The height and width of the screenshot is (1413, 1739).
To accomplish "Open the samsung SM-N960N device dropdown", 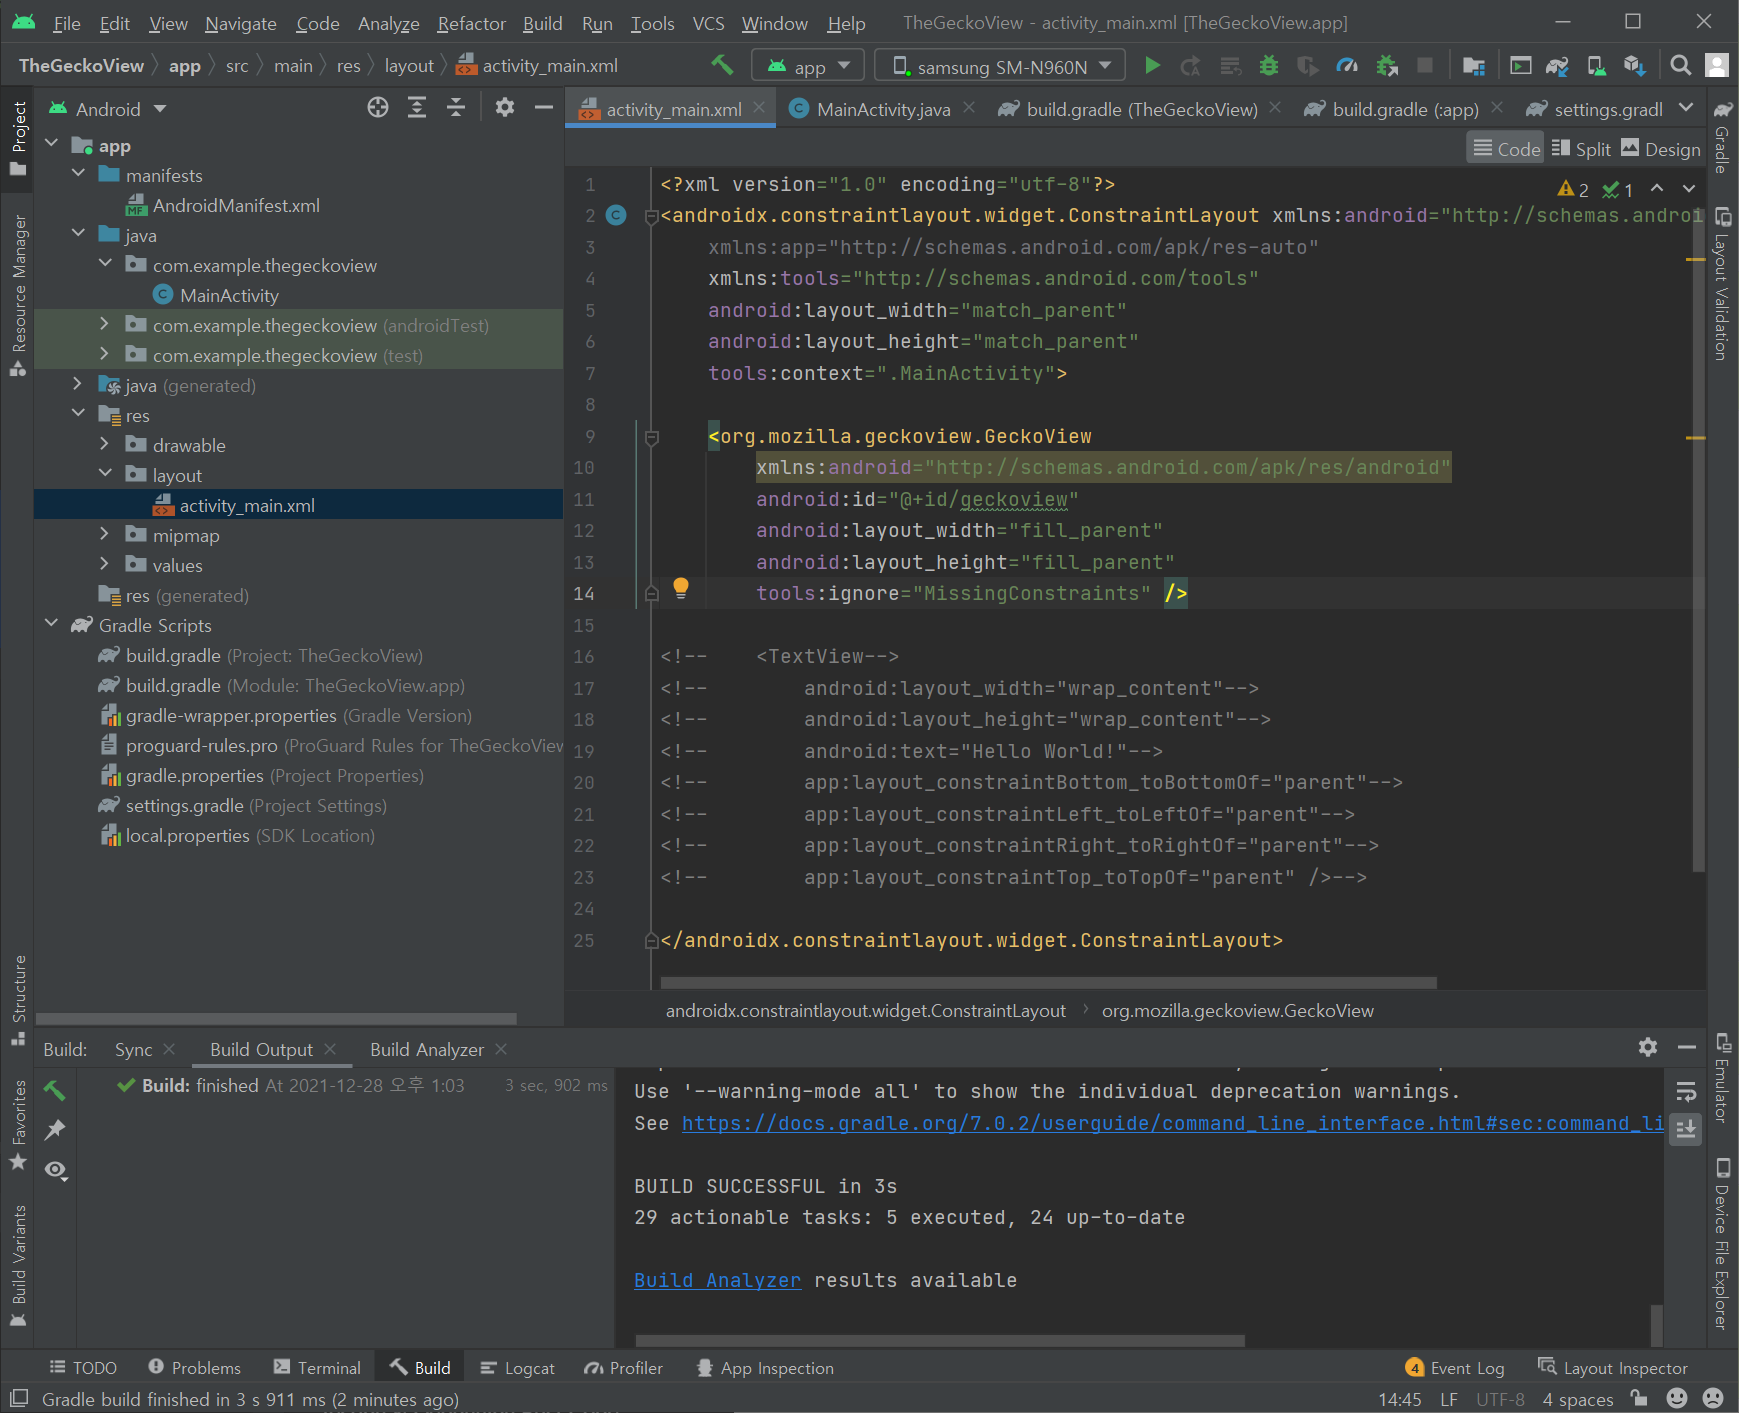I will pos(1000,66).
